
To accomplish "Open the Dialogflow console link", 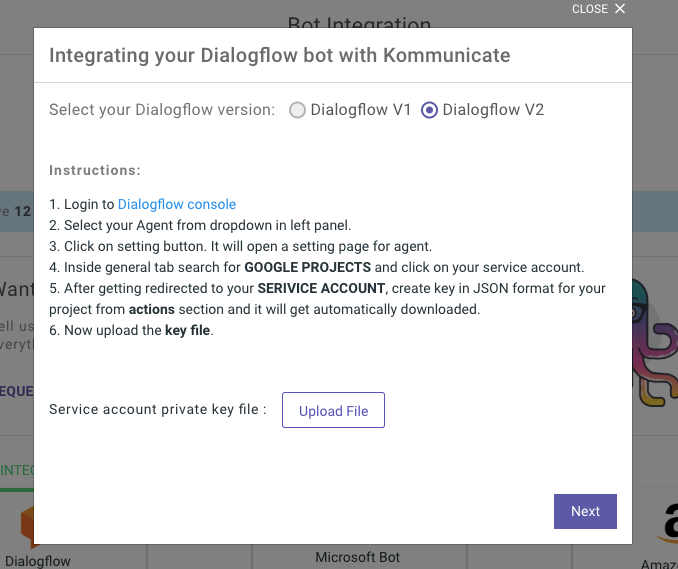I will tap(177, 204).
